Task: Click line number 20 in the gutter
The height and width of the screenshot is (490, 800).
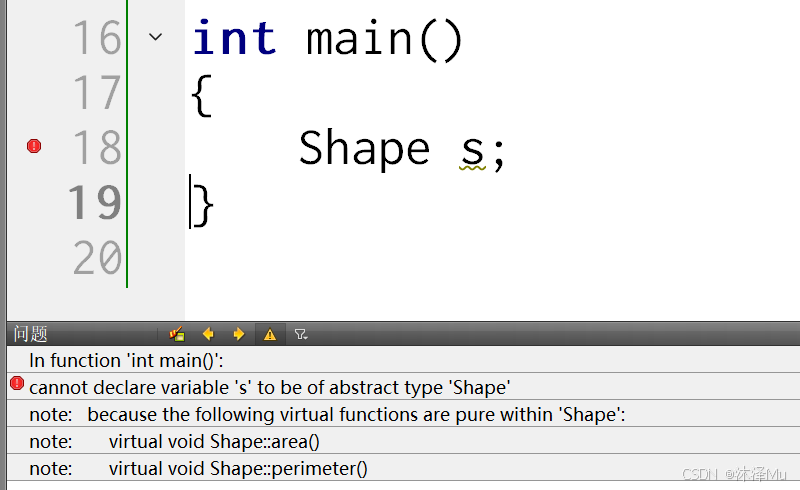Action: (x=97, y=258)
